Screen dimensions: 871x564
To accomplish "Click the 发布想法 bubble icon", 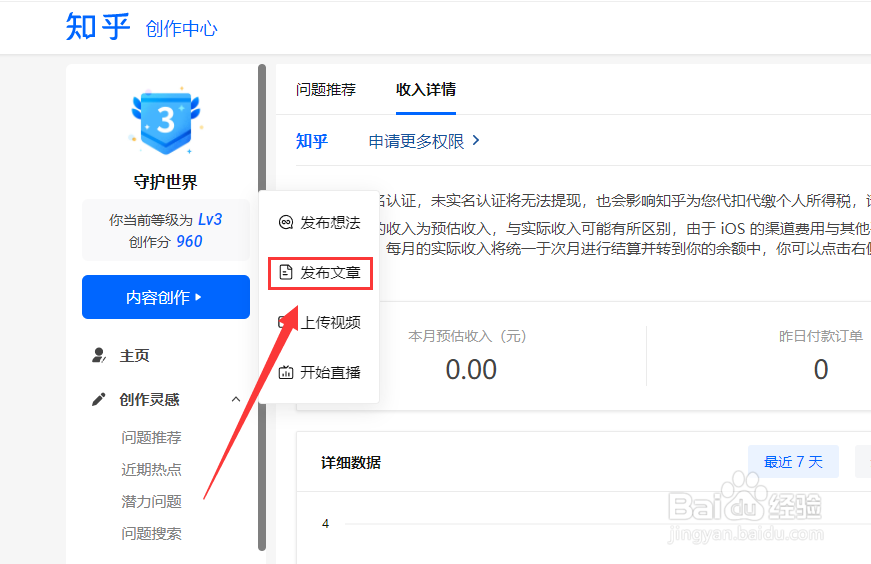I will click(x=286, y=222).
